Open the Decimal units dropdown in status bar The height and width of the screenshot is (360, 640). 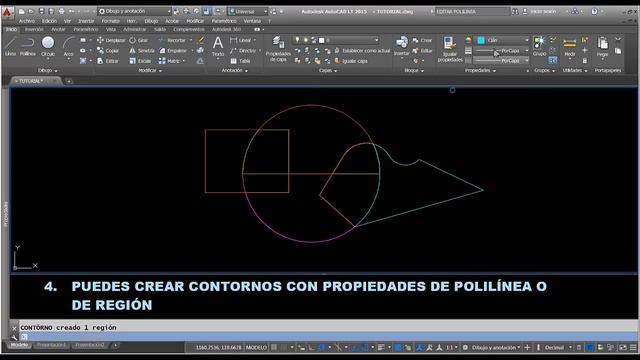click(558, 348)
